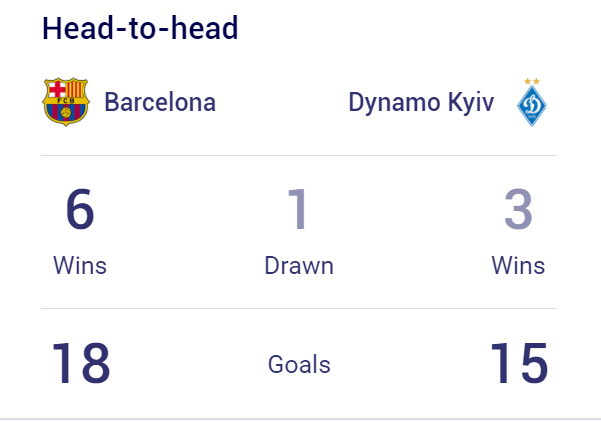Image resolution: width=601 pixels, height=422 pixels.
Task: Open the Dynamo Kyiv team name link
Action: point(421,103)
